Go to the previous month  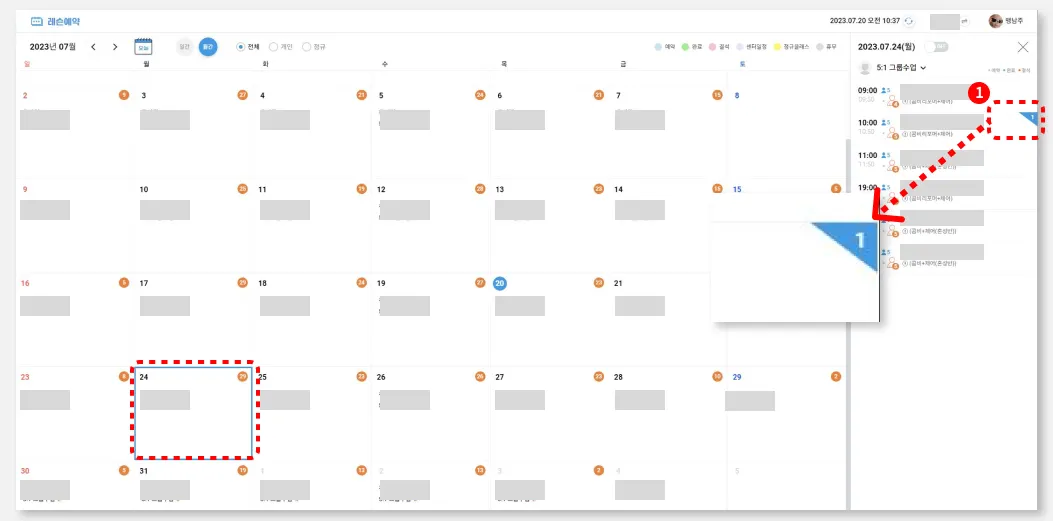94,47
